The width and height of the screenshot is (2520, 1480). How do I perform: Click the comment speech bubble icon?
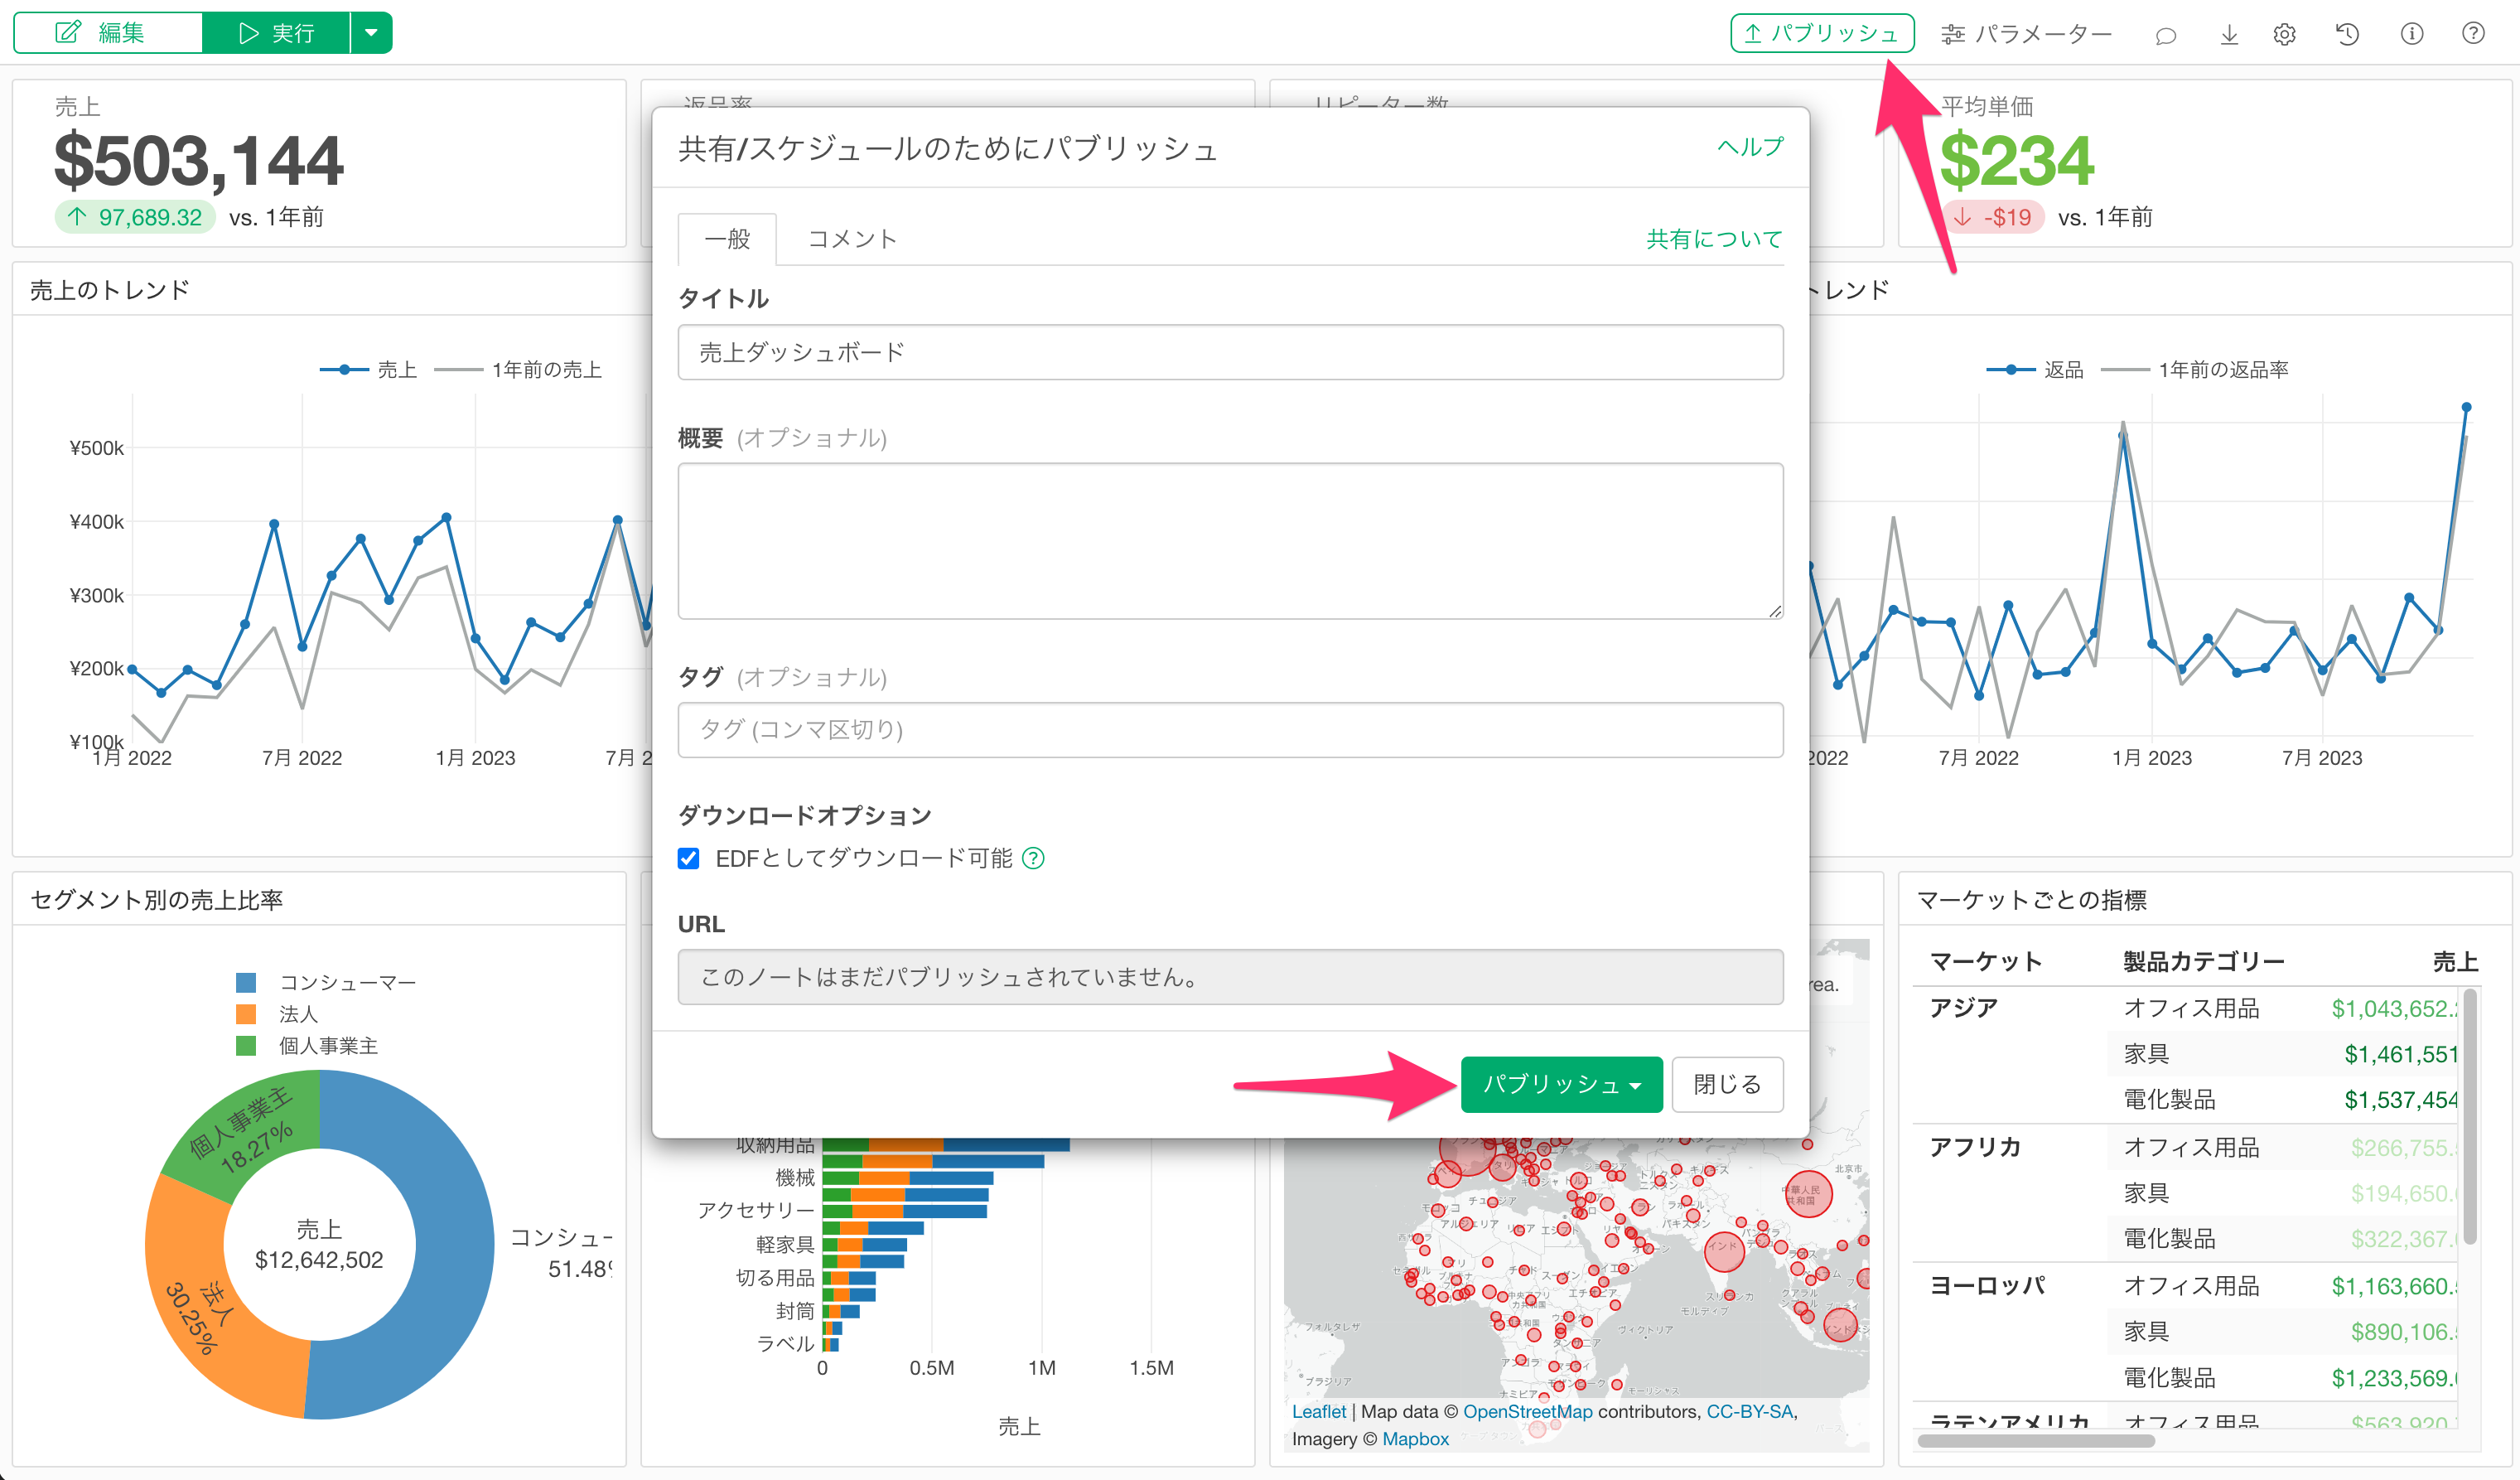click(2165, 35)
